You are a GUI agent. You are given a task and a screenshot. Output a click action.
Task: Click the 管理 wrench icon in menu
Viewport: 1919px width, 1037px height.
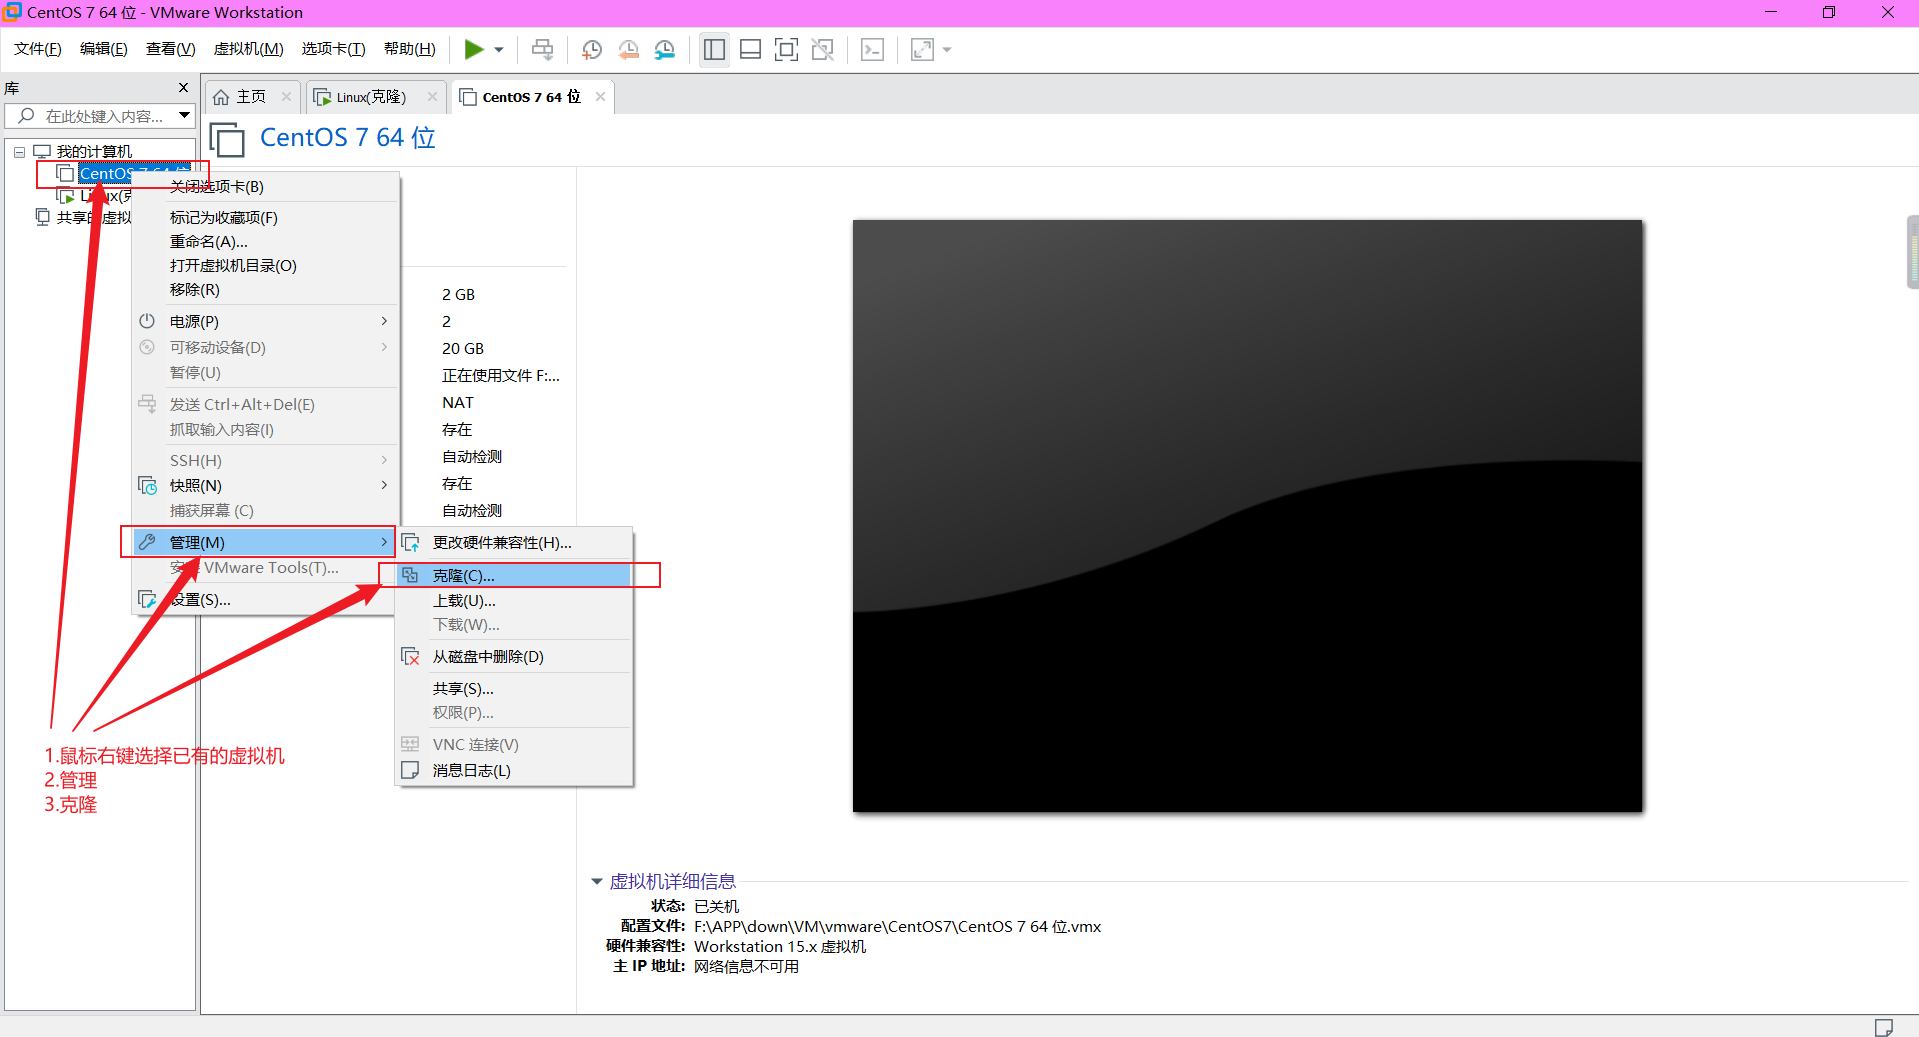(147, 542)
